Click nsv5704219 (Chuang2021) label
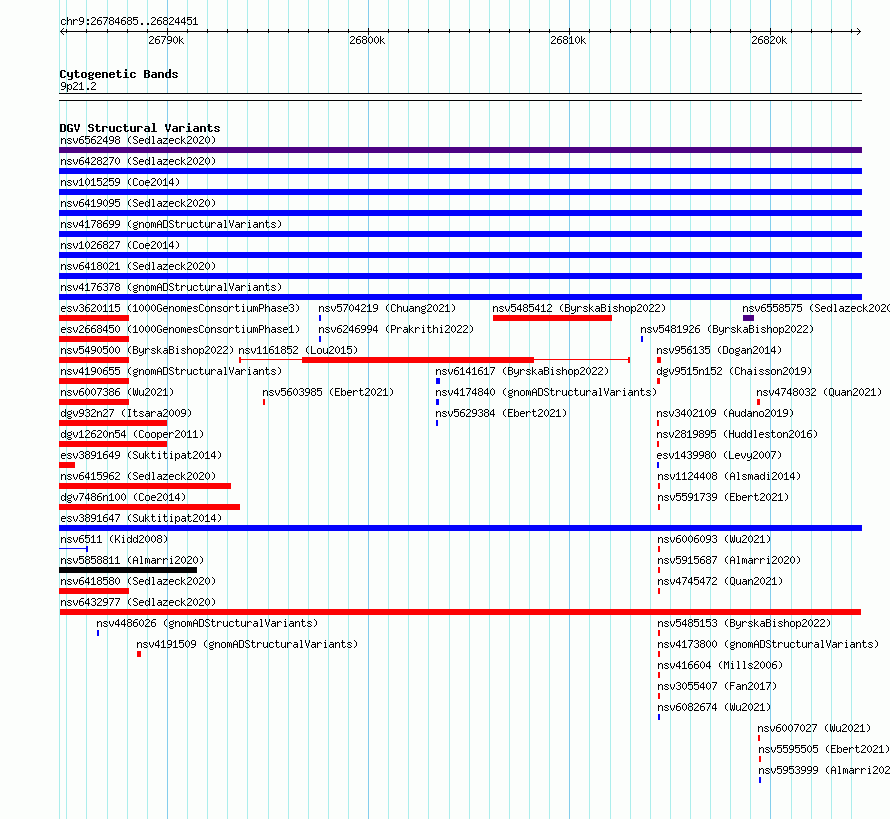The height and width of the screenshot is (819, 890). pos(387,308)
